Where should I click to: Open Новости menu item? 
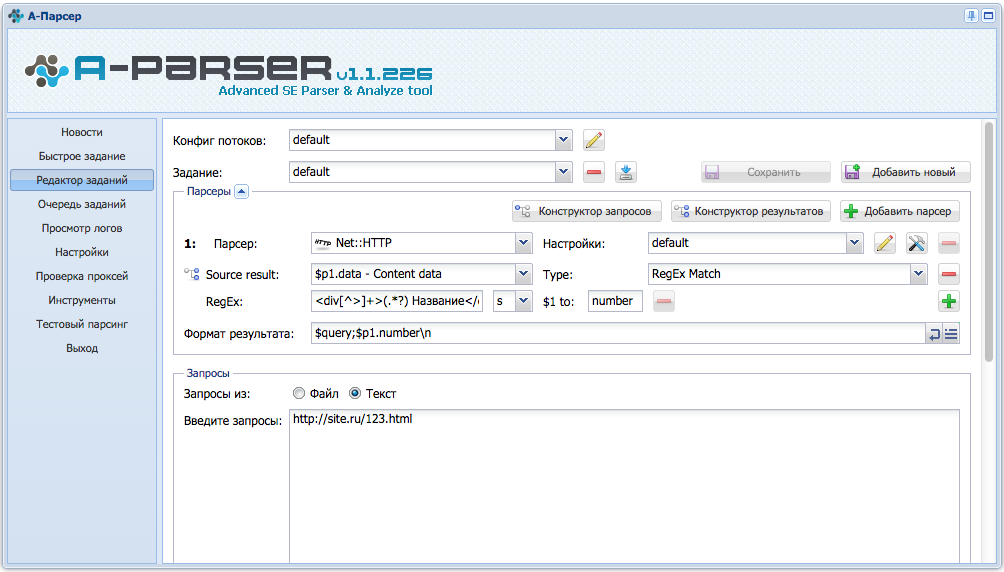point(82,132)
